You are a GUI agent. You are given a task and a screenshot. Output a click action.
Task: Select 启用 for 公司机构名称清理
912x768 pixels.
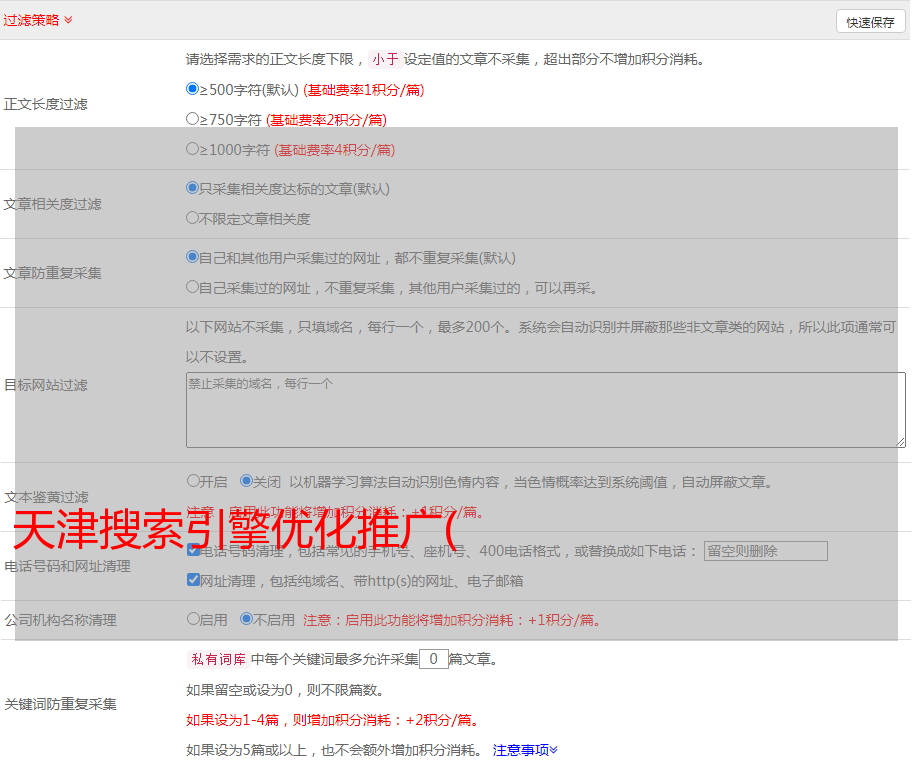[193, 619]
